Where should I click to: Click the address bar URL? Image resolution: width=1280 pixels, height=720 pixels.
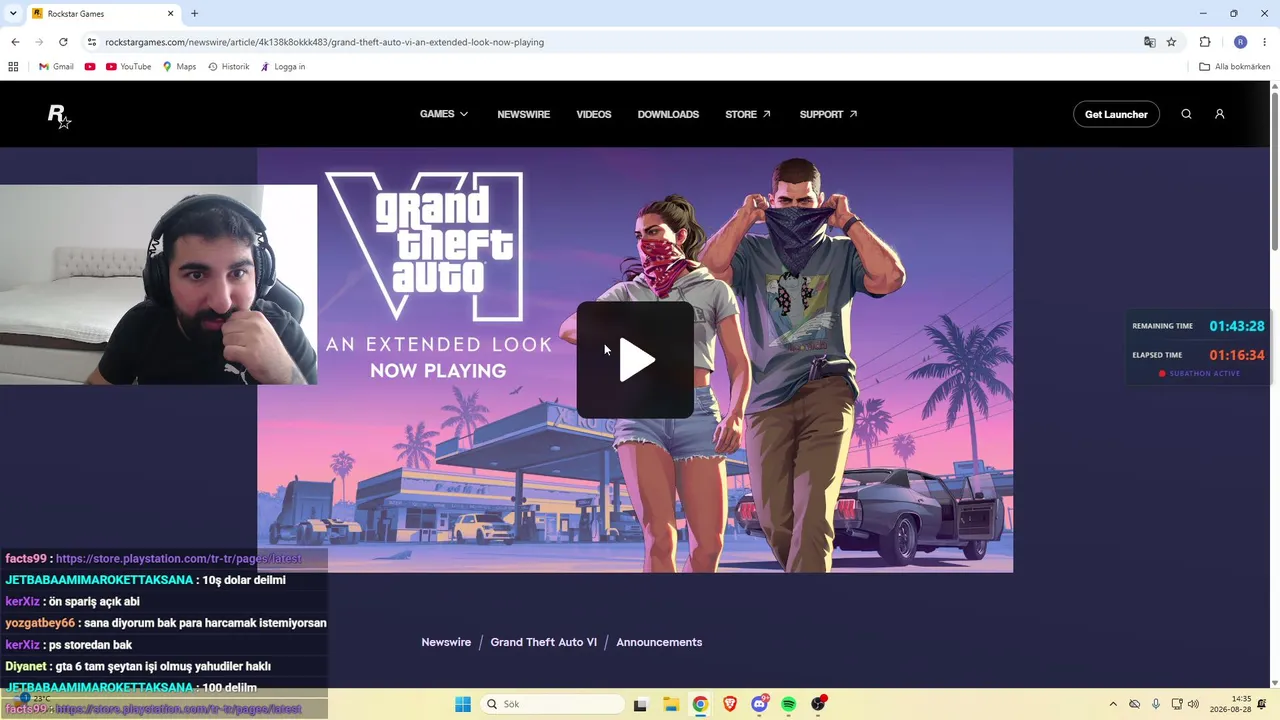click(325, 42)
